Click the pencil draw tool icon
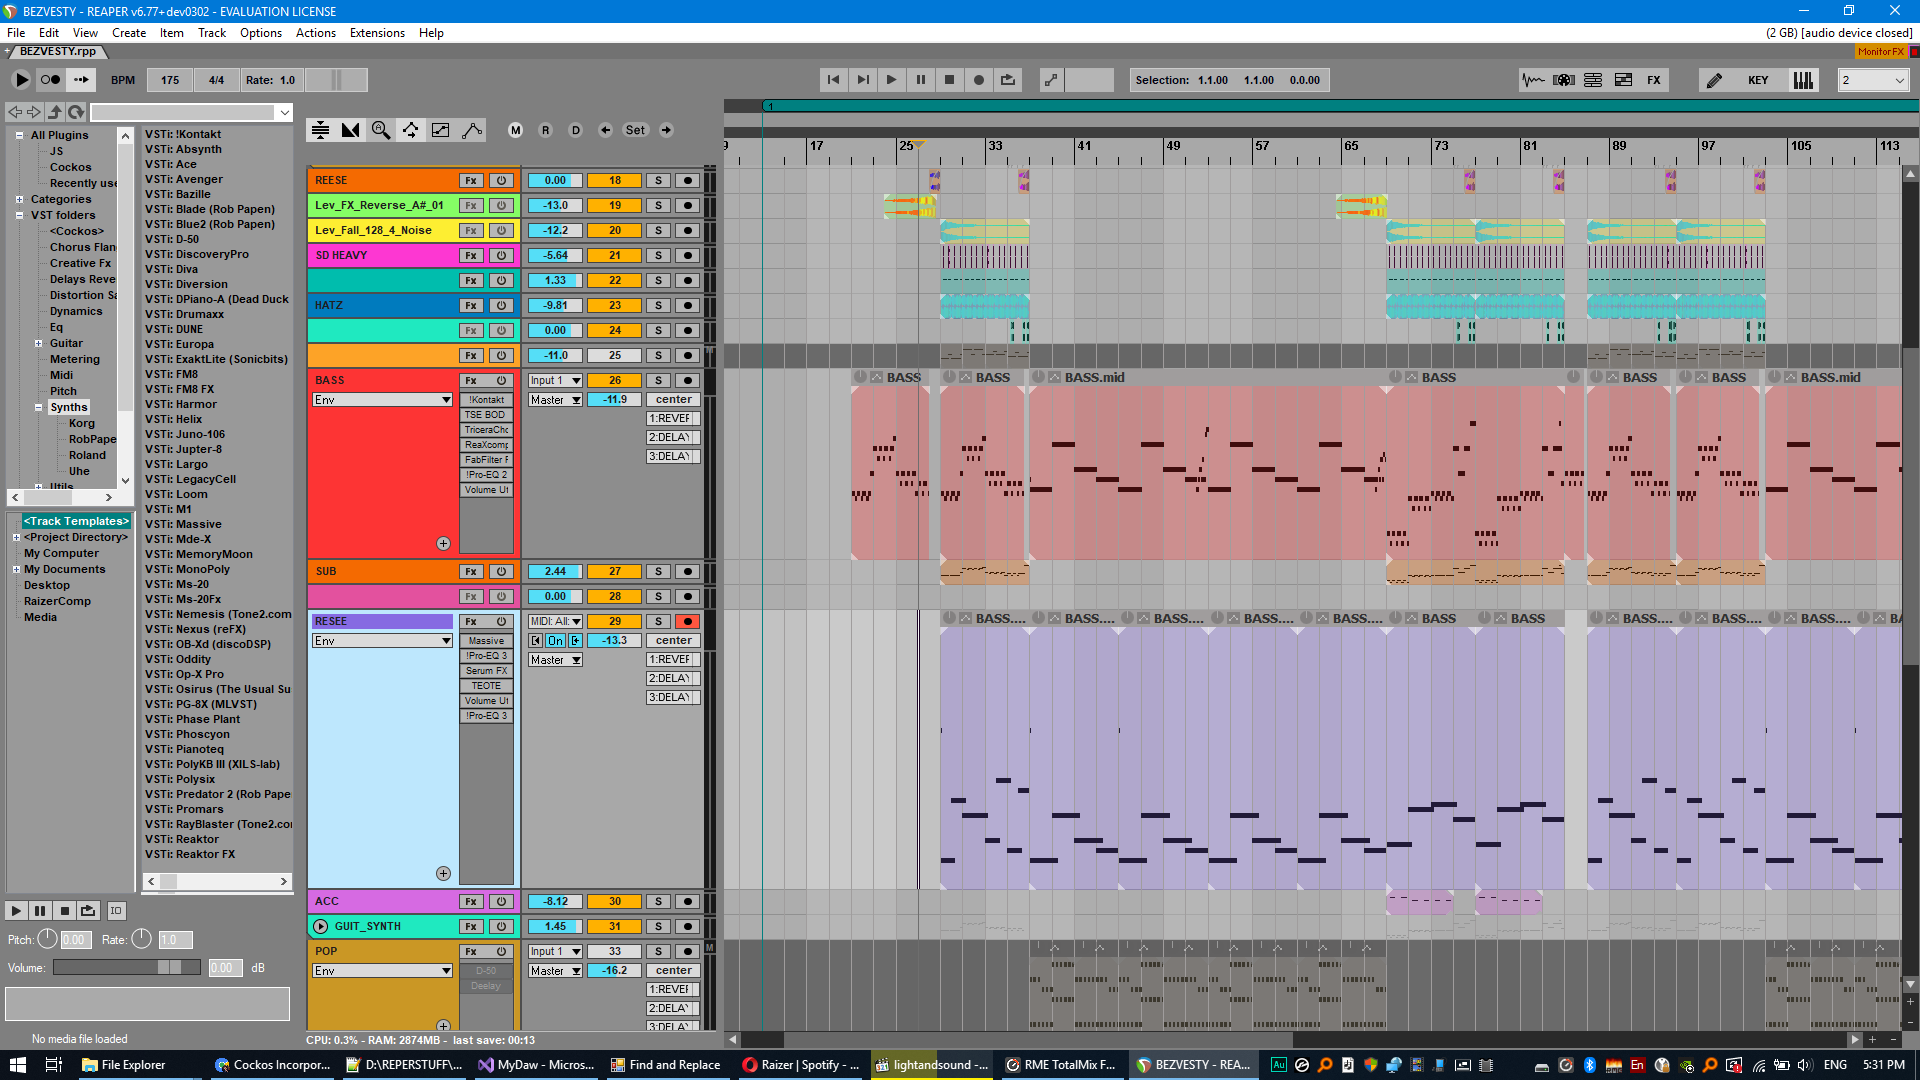 1714,80
